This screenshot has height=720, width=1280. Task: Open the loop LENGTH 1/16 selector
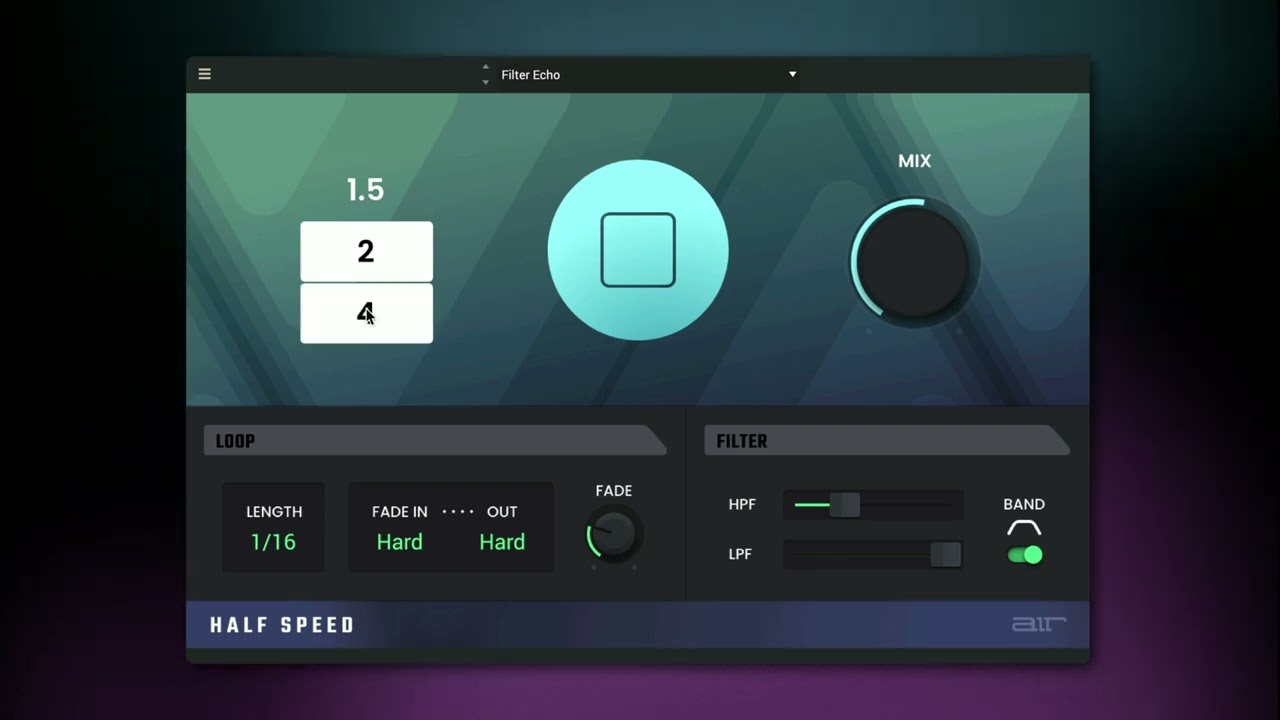click(274, 528)
